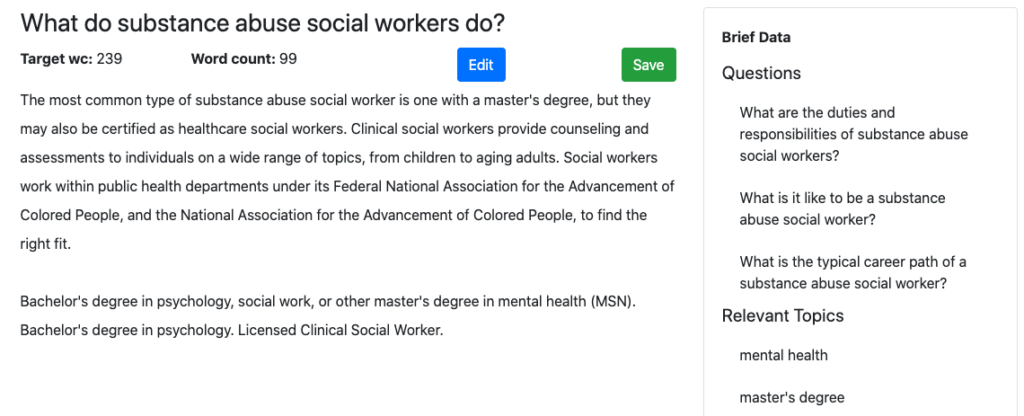Click the blue Edit button
Screen dimensions: 1024x416
point(481,65)
